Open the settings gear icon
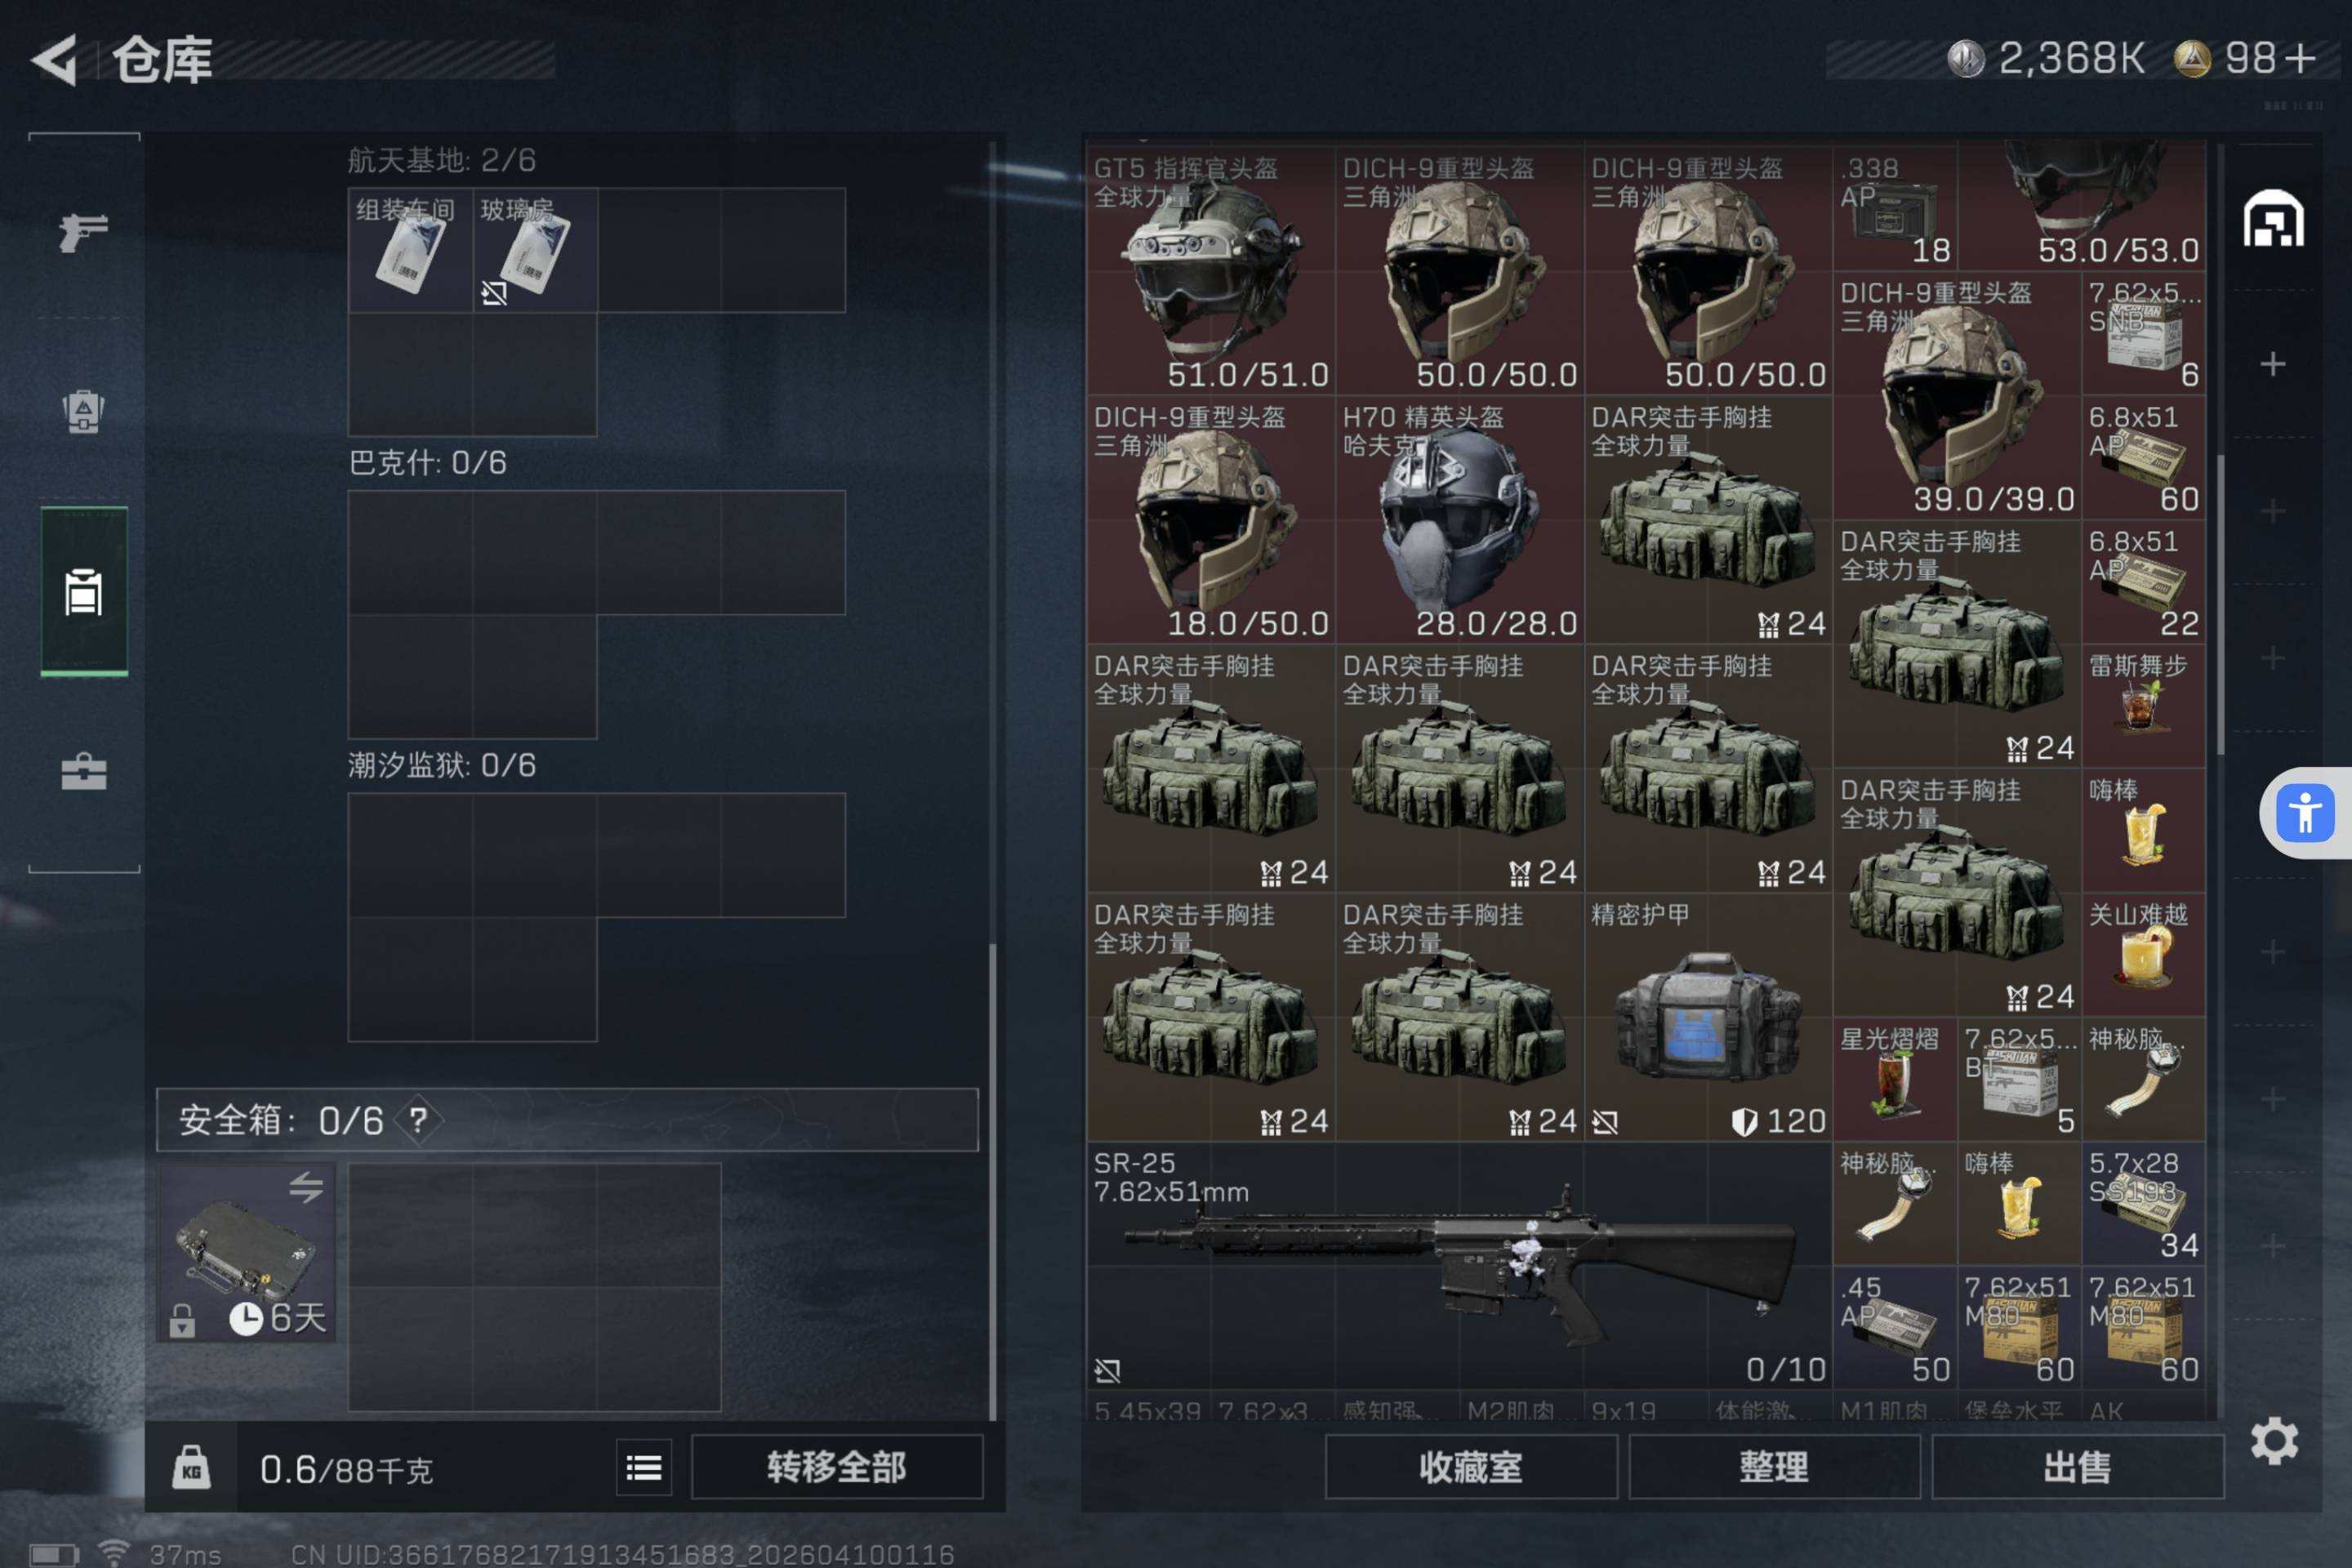The image size is (2352, 1568). coord(2274,1441)
